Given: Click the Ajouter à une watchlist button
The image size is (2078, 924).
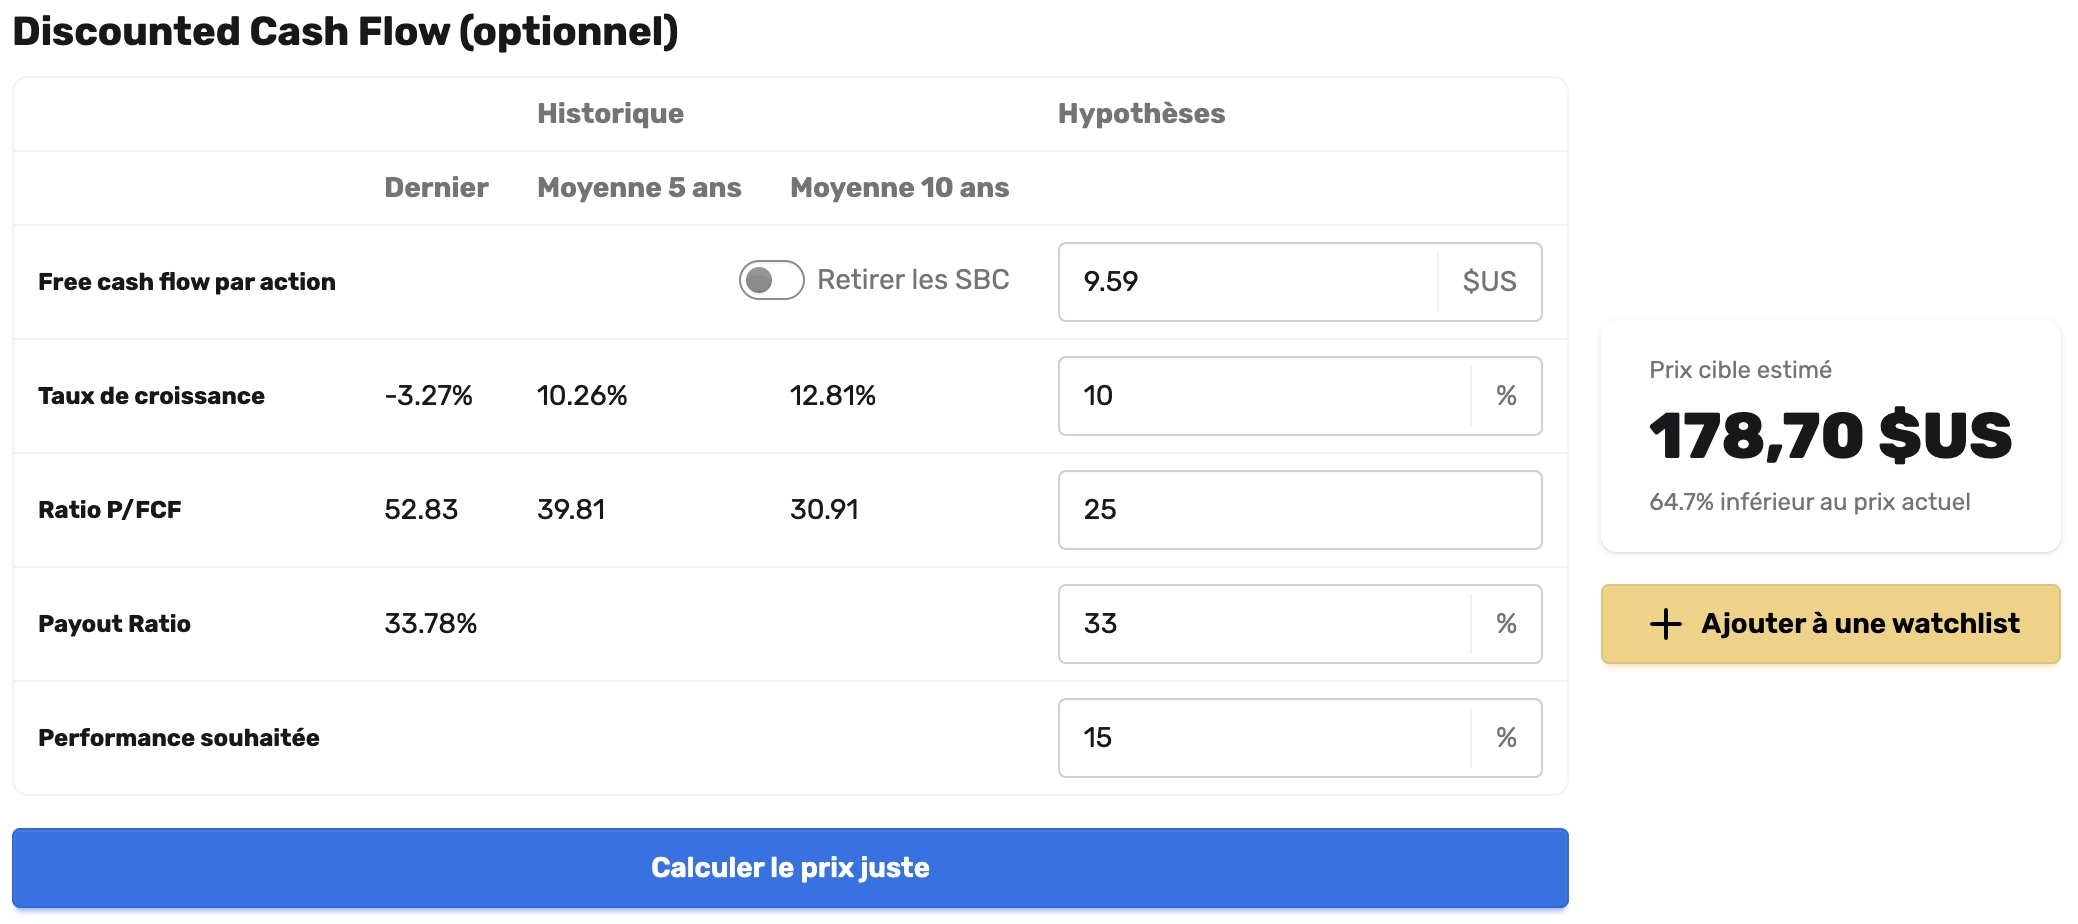Looking at the screenshot, I should pos(1830,624).
